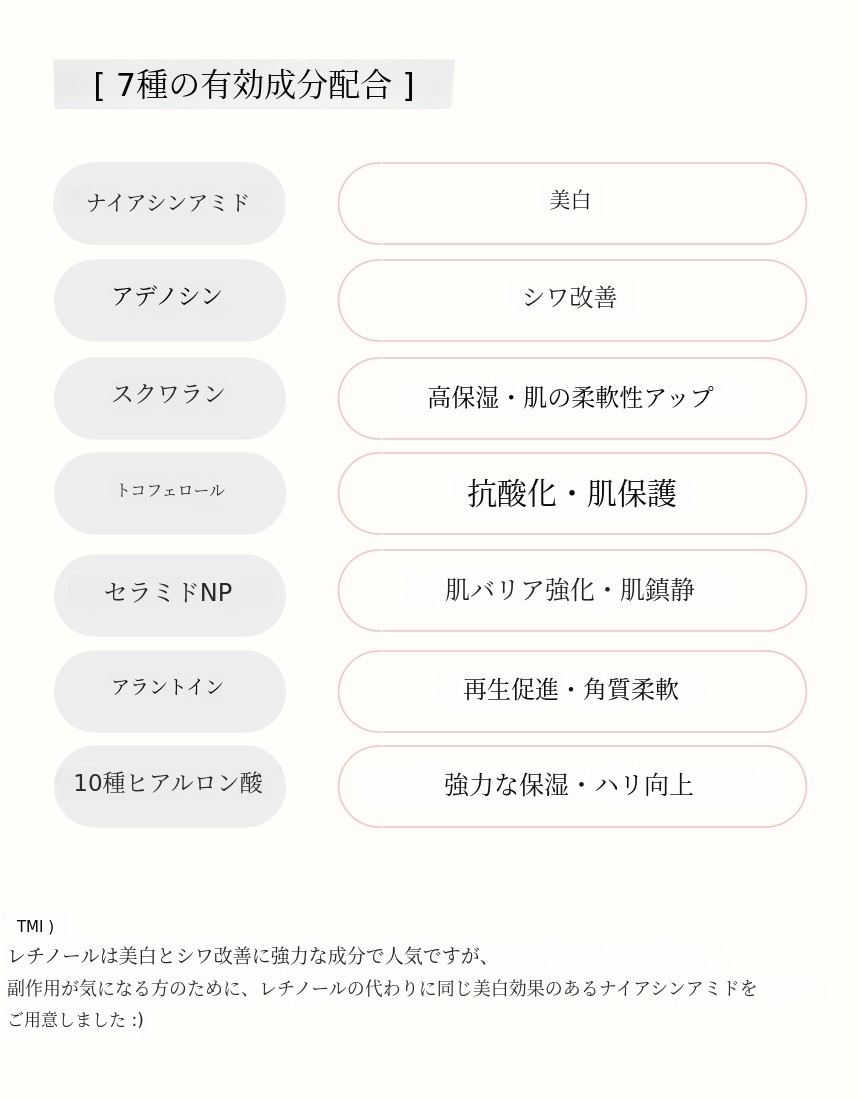
Task: Select the トコフェロール ingredient pill
Action: tap(169, 492)
